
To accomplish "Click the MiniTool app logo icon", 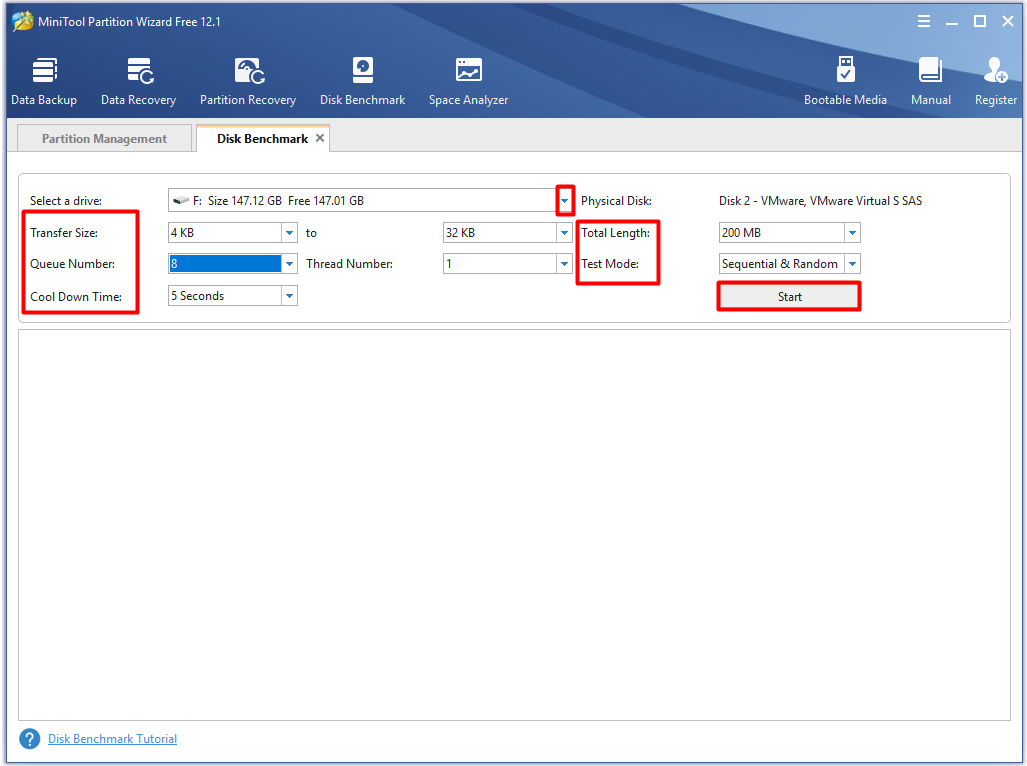I will pyautogui.click(x=22, y=21).
